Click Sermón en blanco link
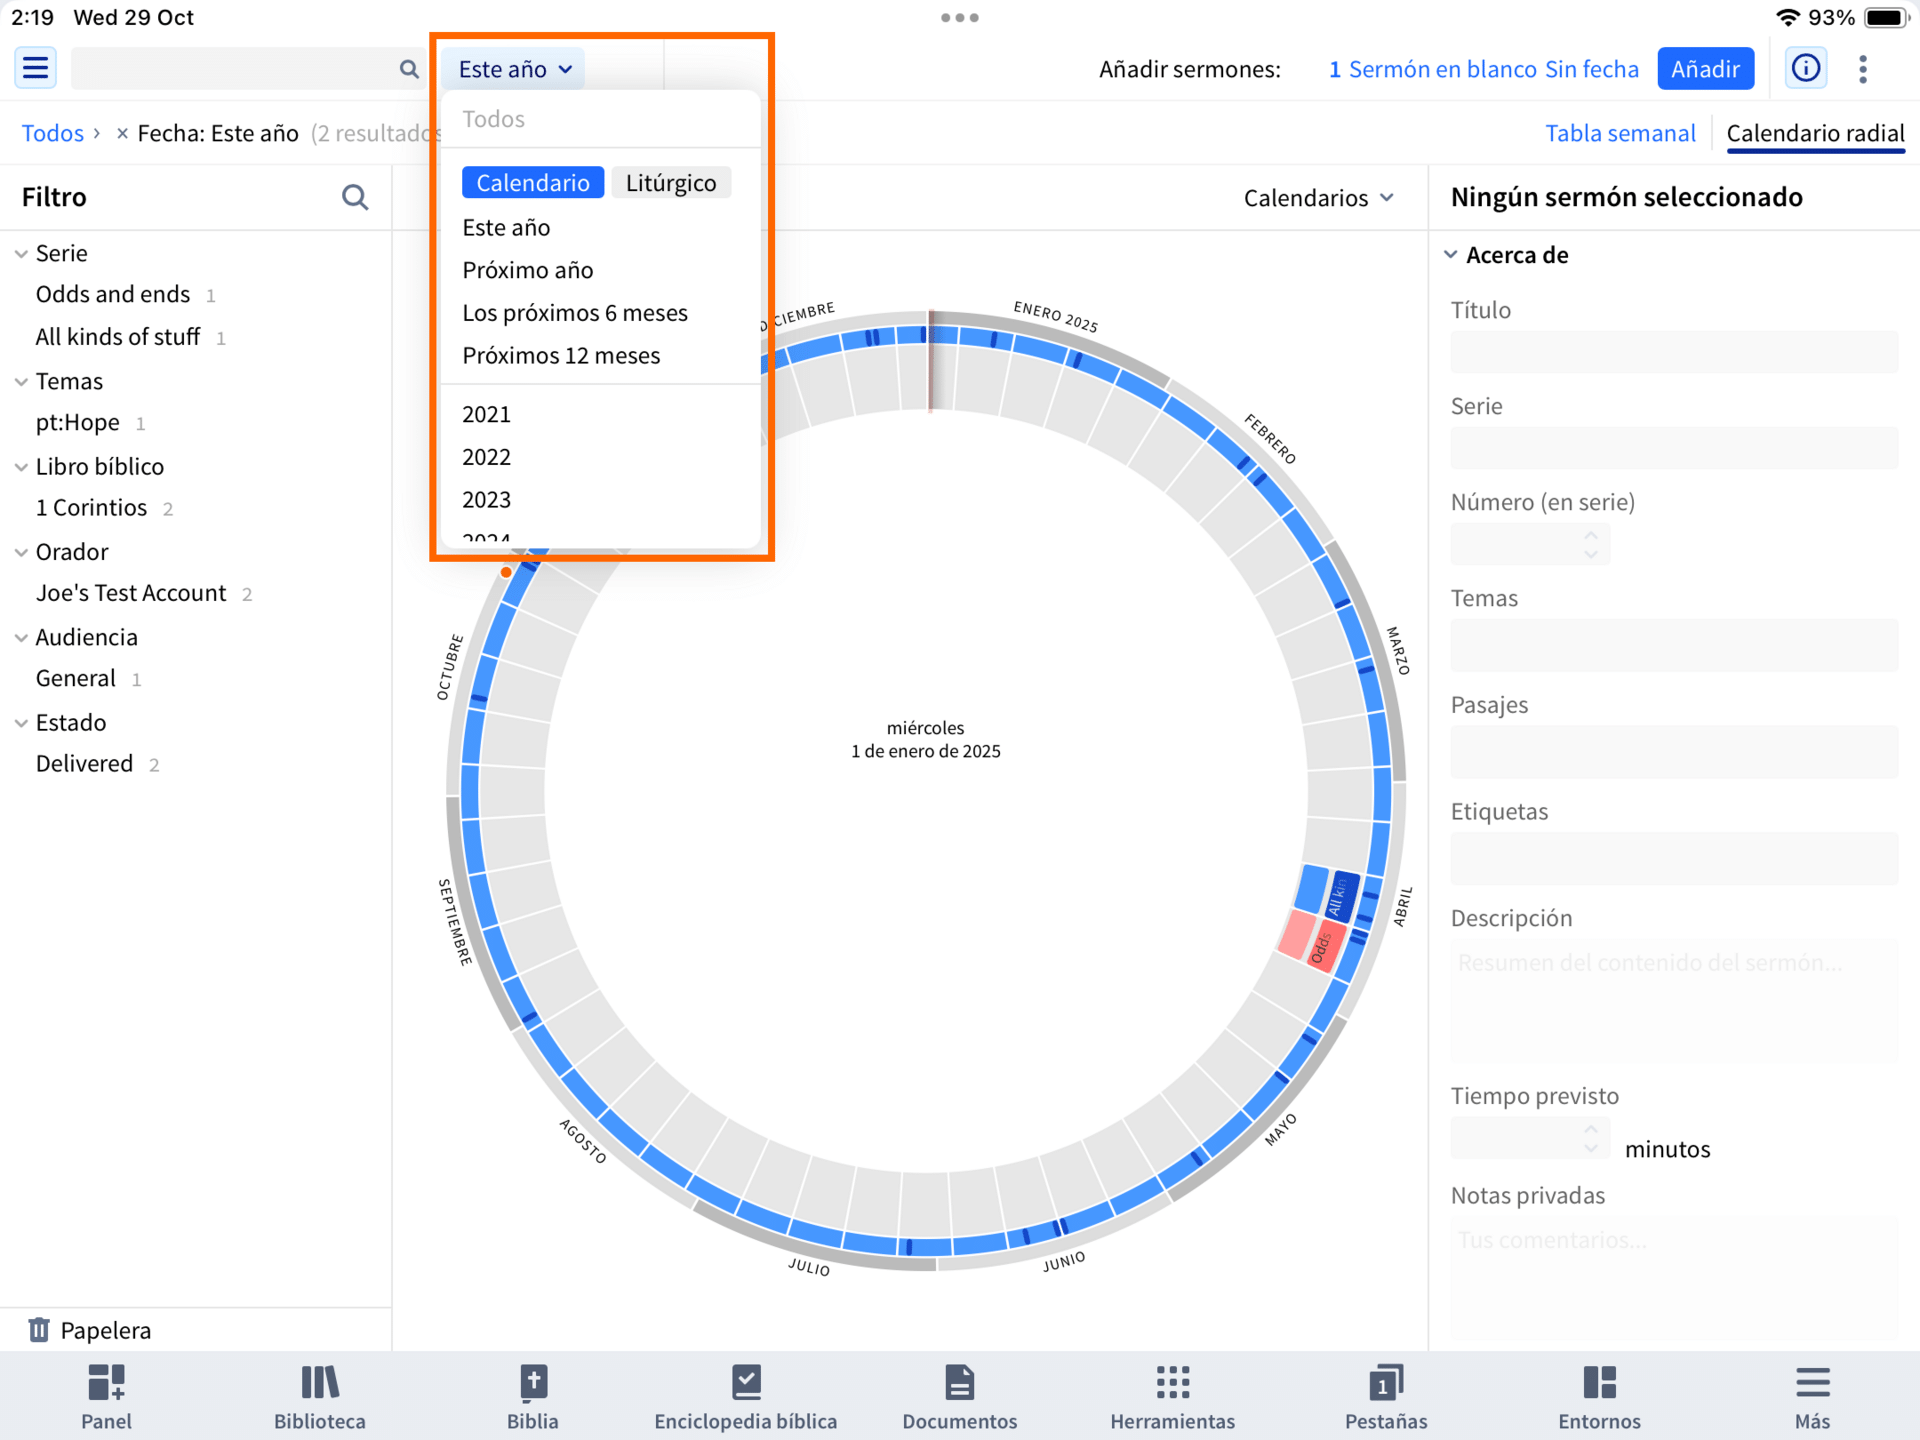This screenshot has width=1920, height=1440. click(x=1442, y=69)
